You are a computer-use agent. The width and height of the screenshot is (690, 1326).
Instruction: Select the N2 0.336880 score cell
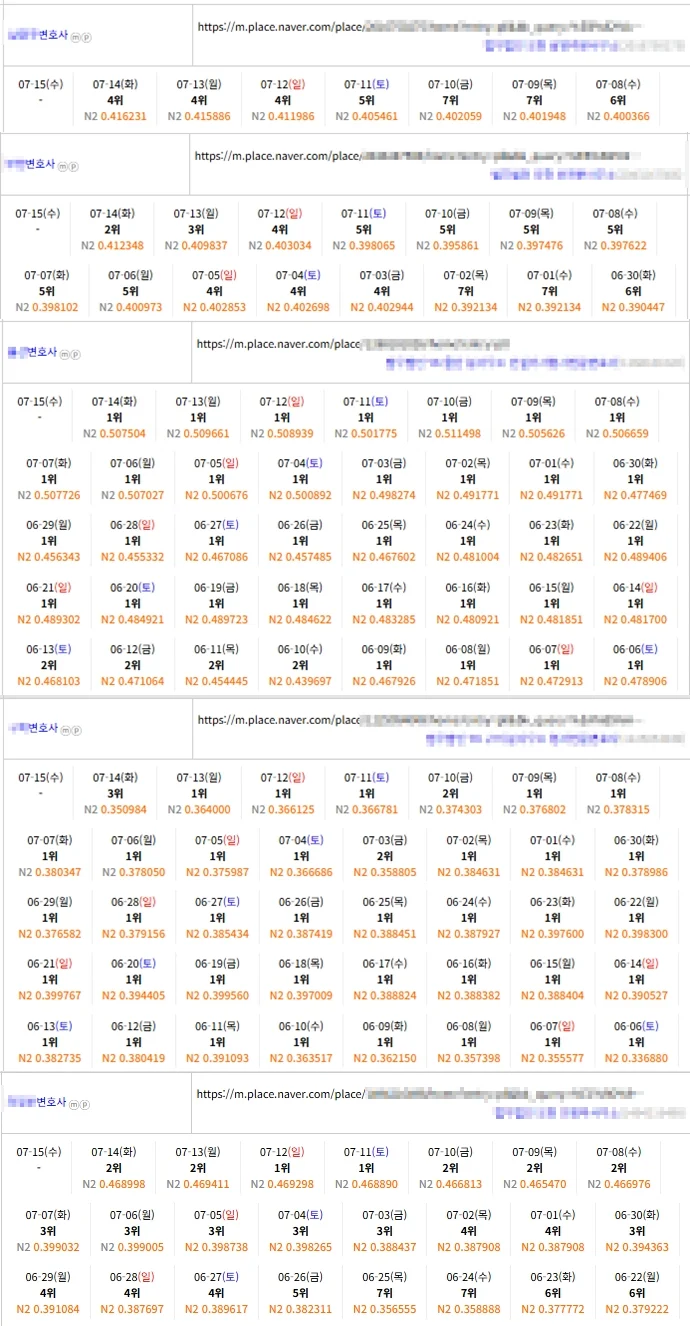click(x=637, y=1057)
